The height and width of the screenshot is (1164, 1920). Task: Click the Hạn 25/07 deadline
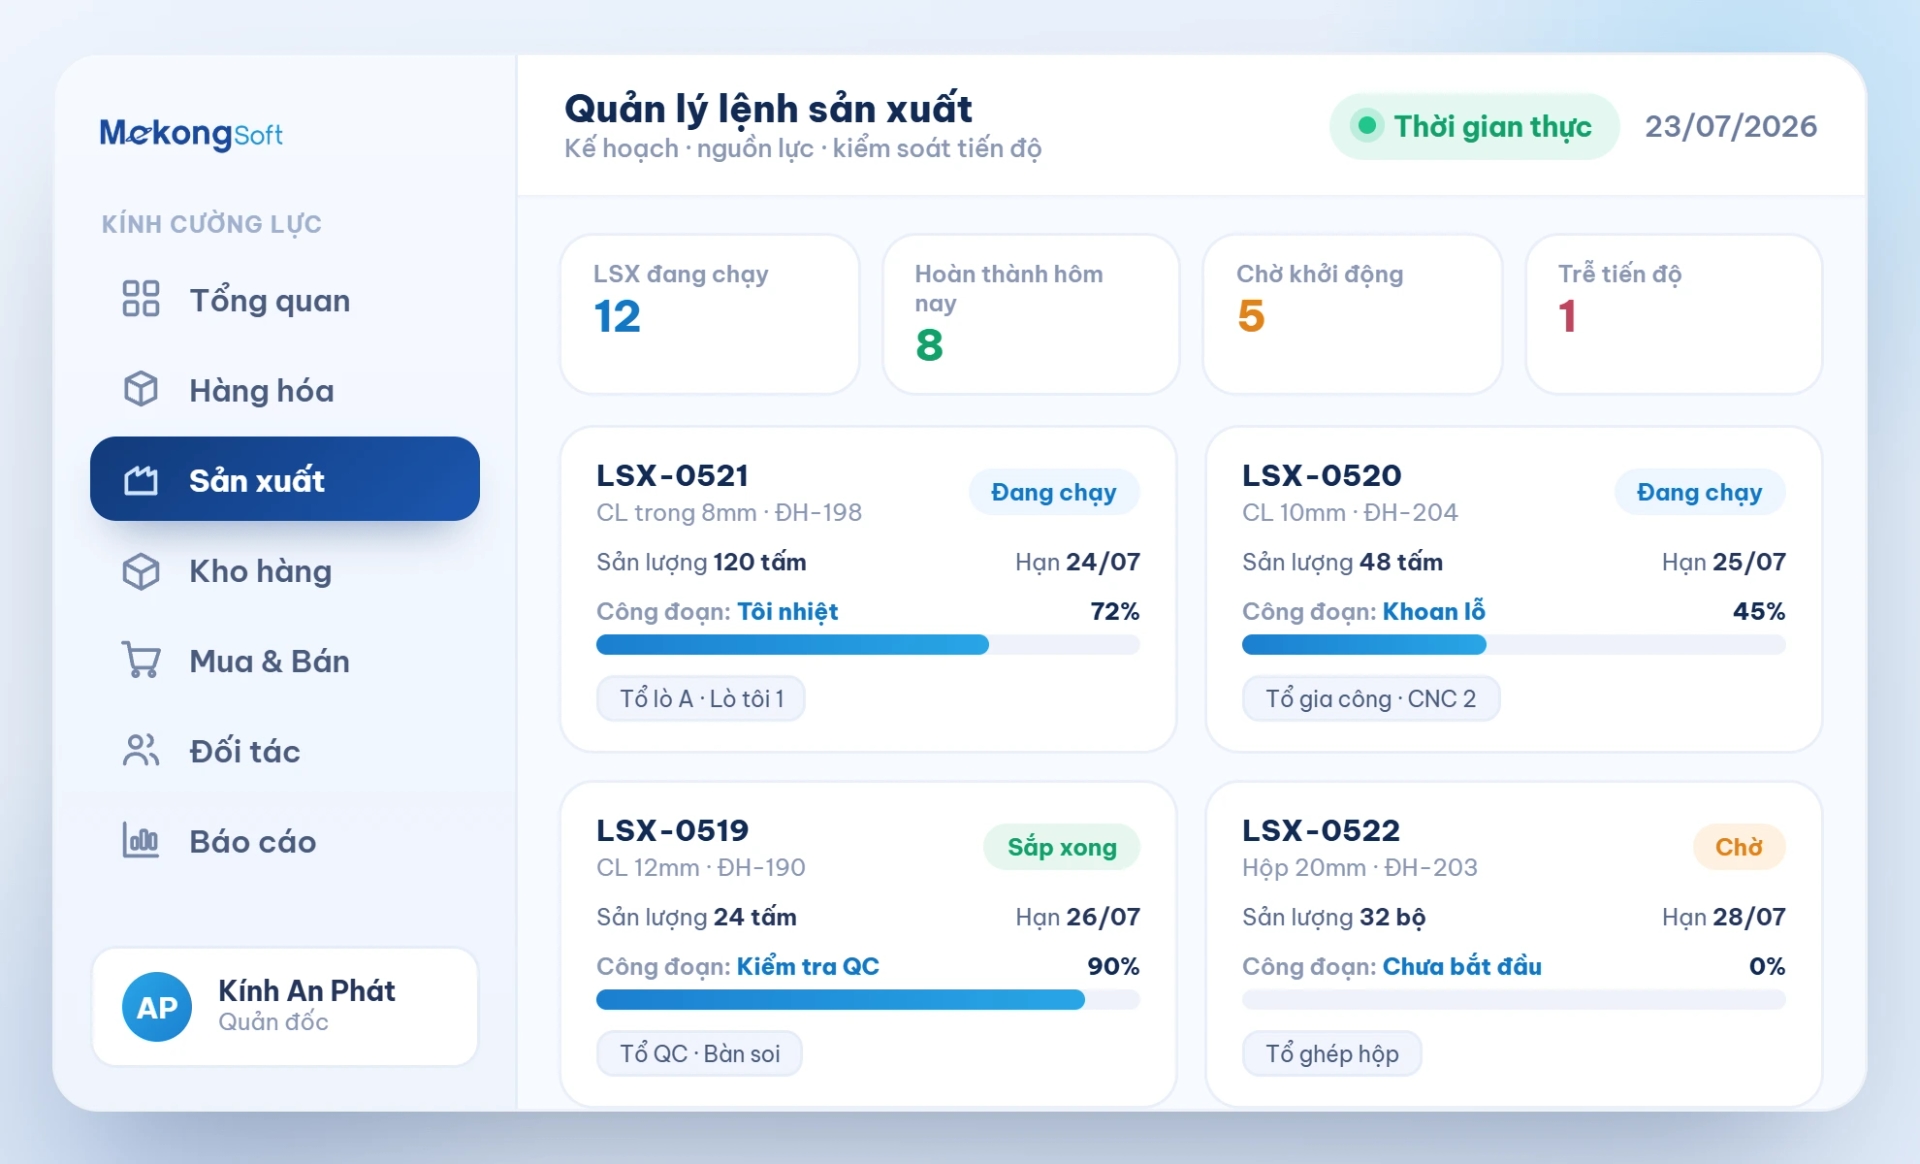tap(1724, 562)
